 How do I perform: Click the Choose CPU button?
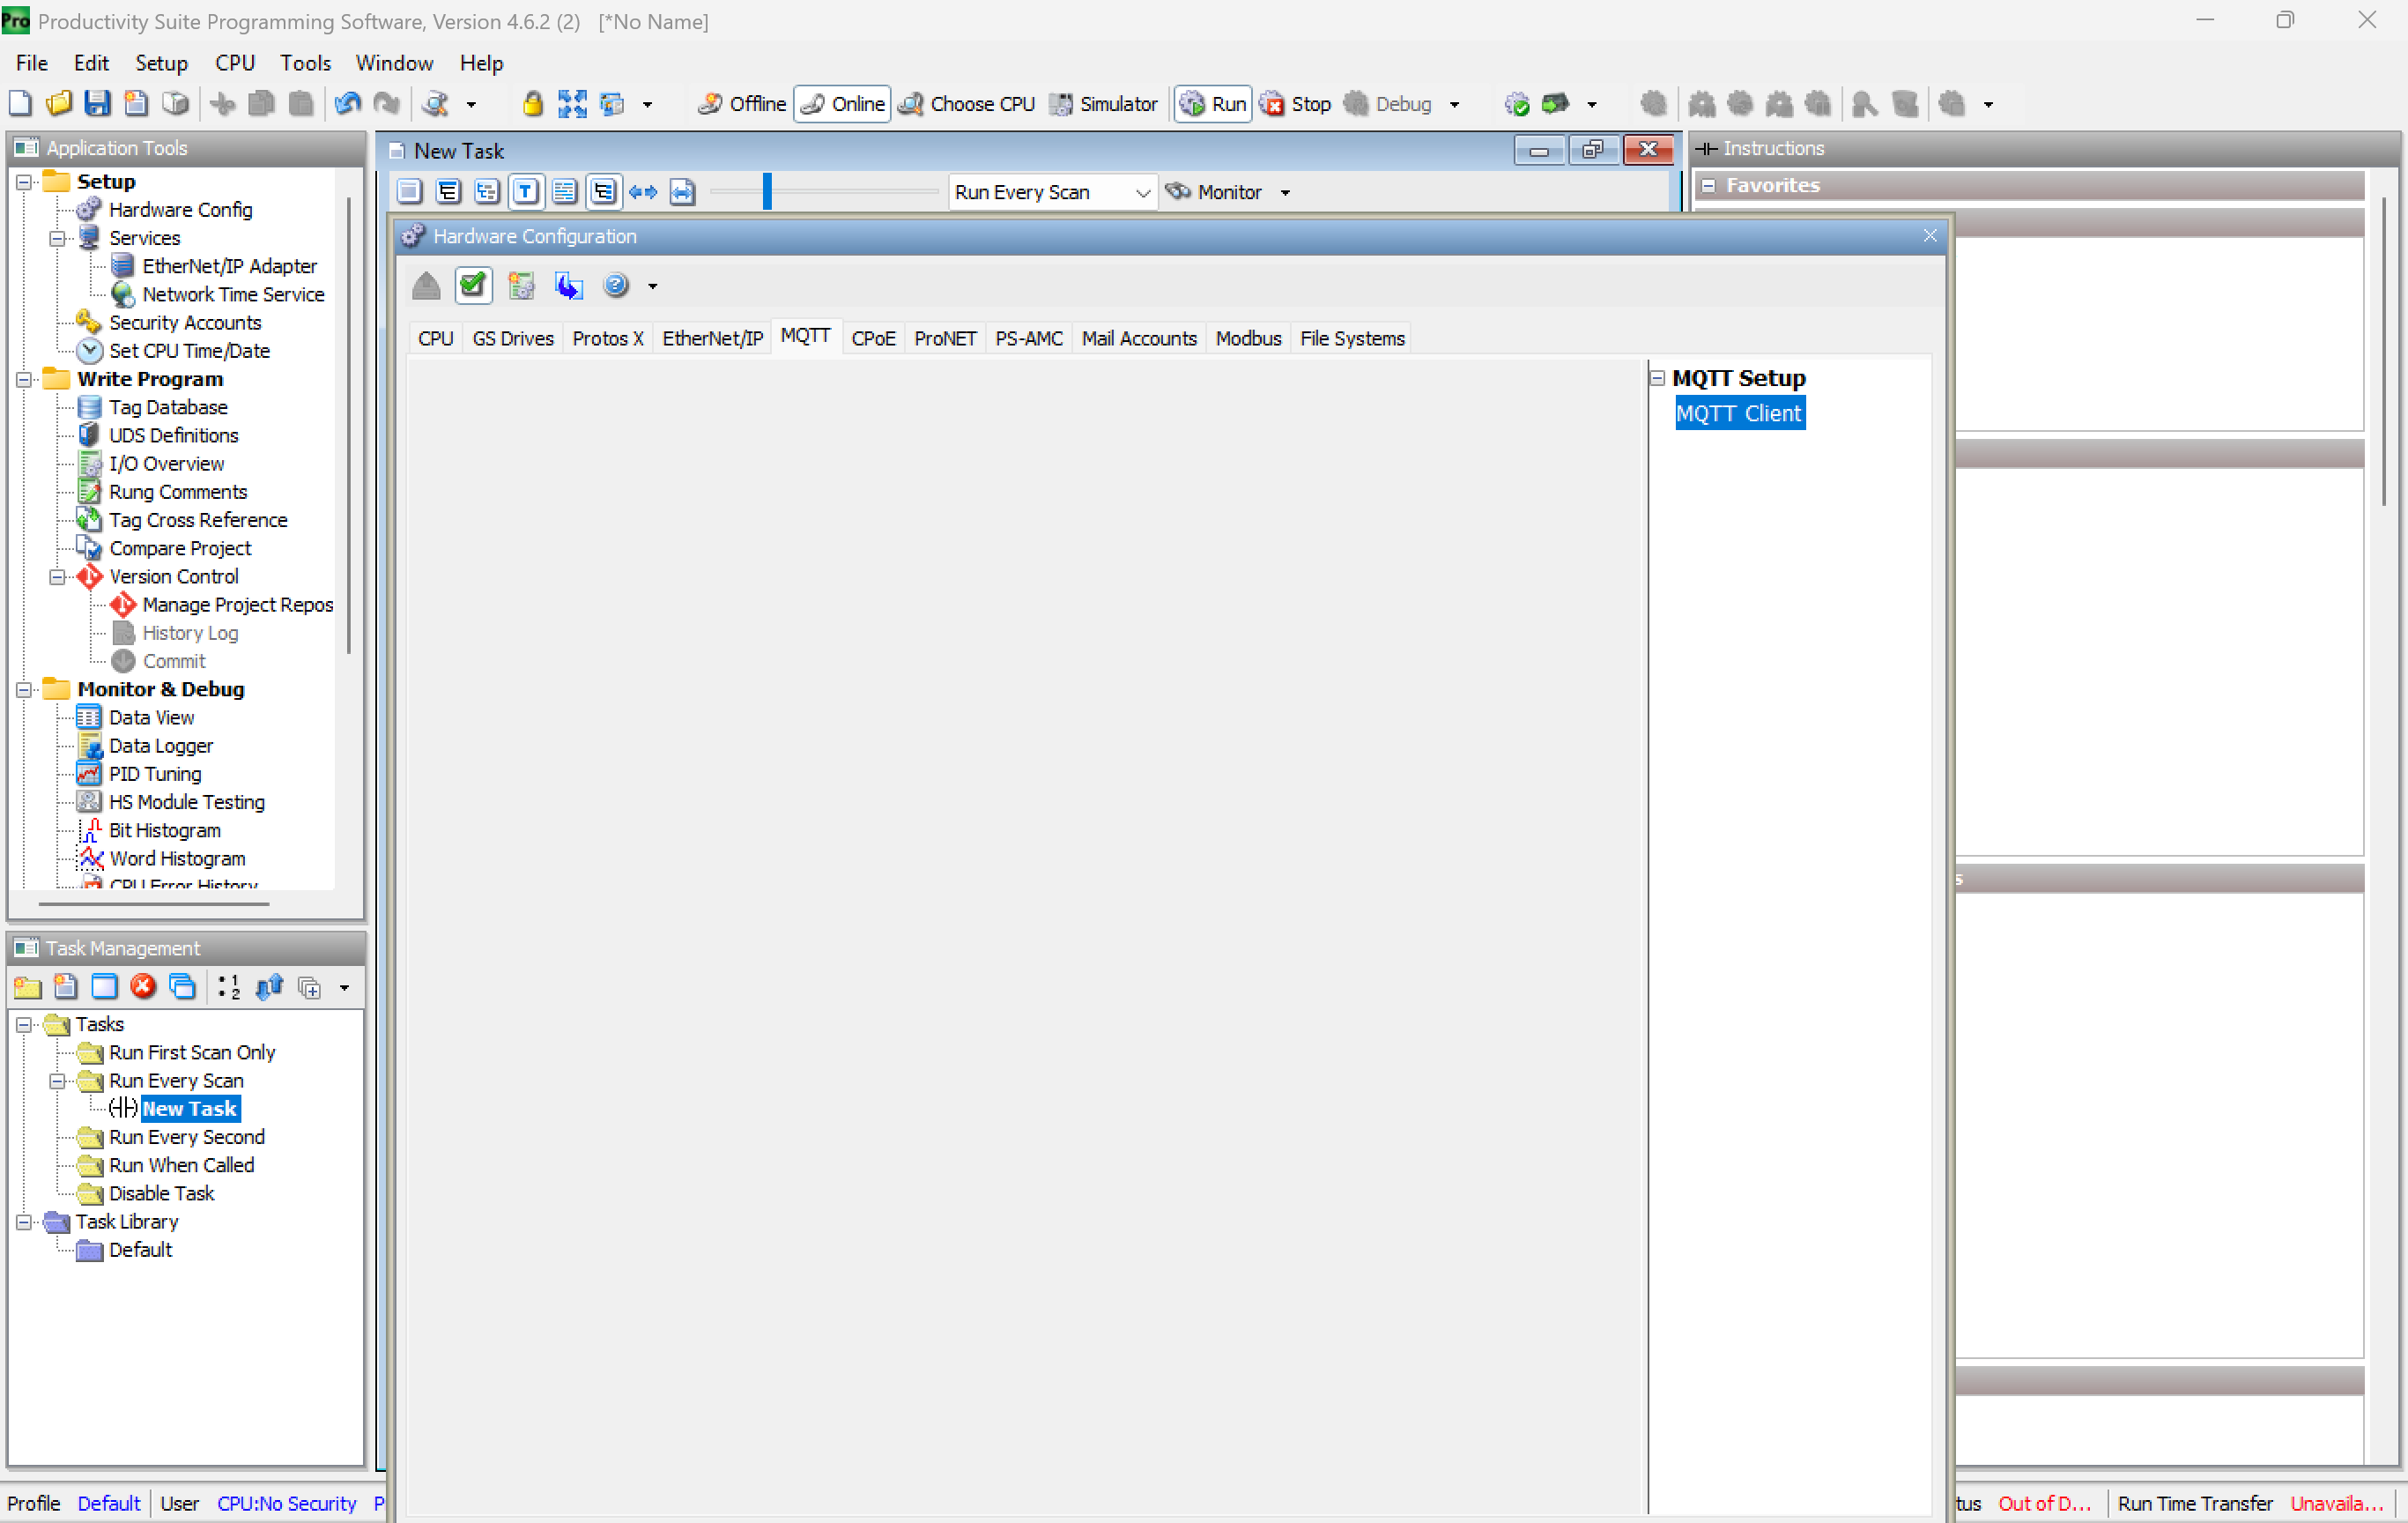967,103
